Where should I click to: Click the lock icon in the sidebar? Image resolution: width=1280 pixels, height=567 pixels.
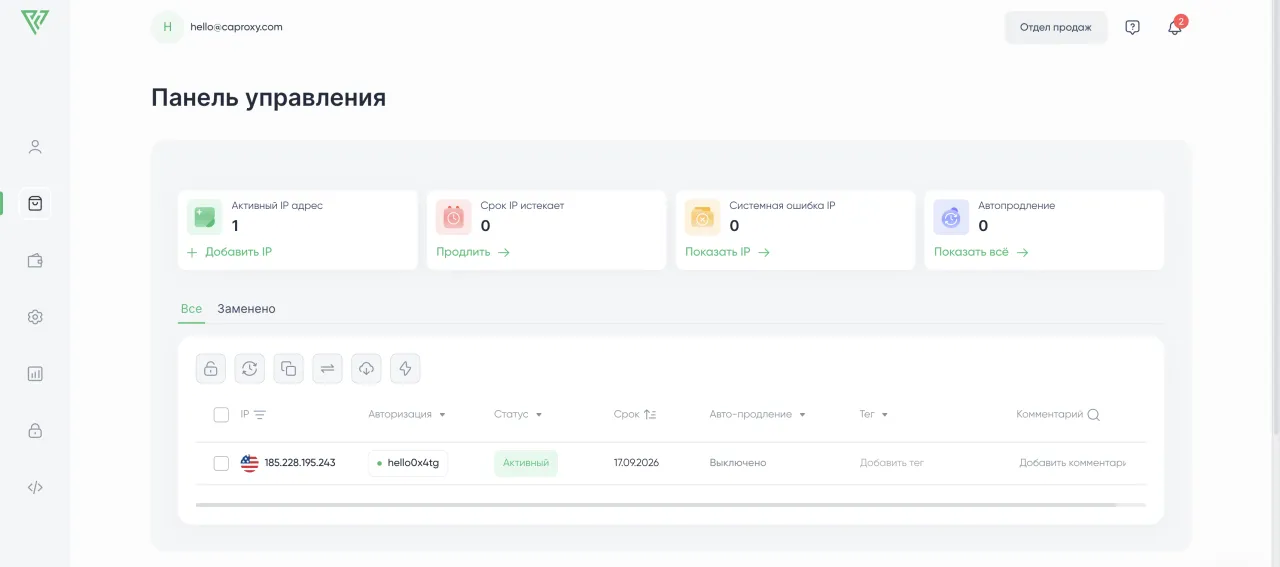pos(35,431)
